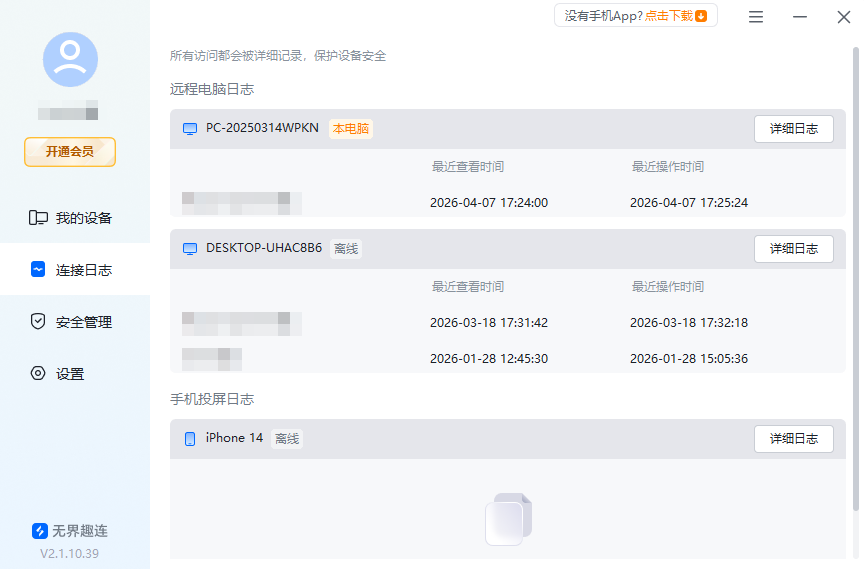Open the 安全管理 shield icon
Screen dimensions: 864x569
pyautogui.click(x=39, y=322)
